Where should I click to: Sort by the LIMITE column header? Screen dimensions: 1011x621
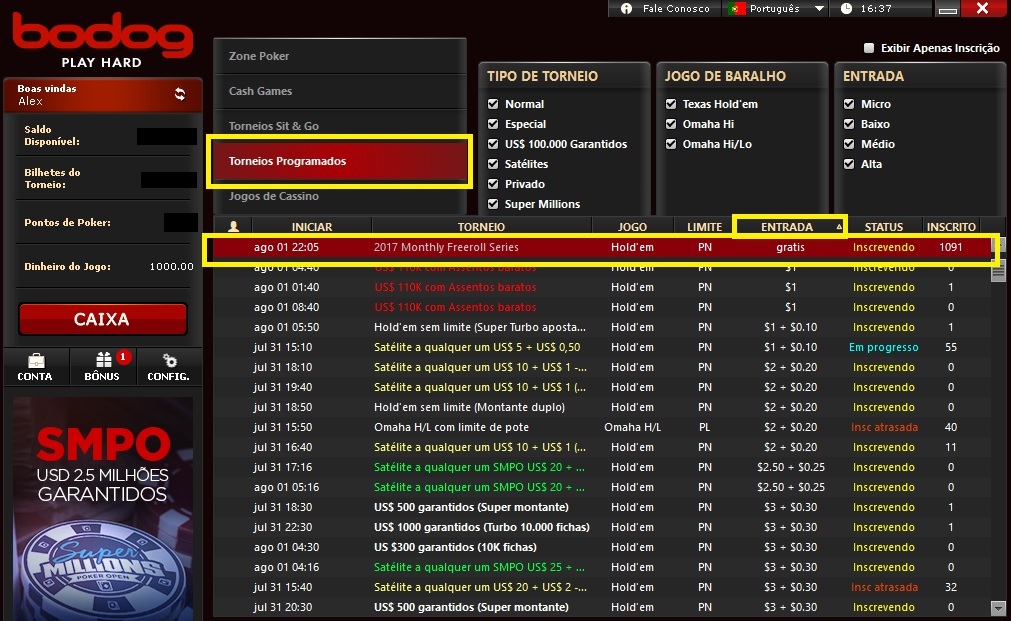pos(705,226)
